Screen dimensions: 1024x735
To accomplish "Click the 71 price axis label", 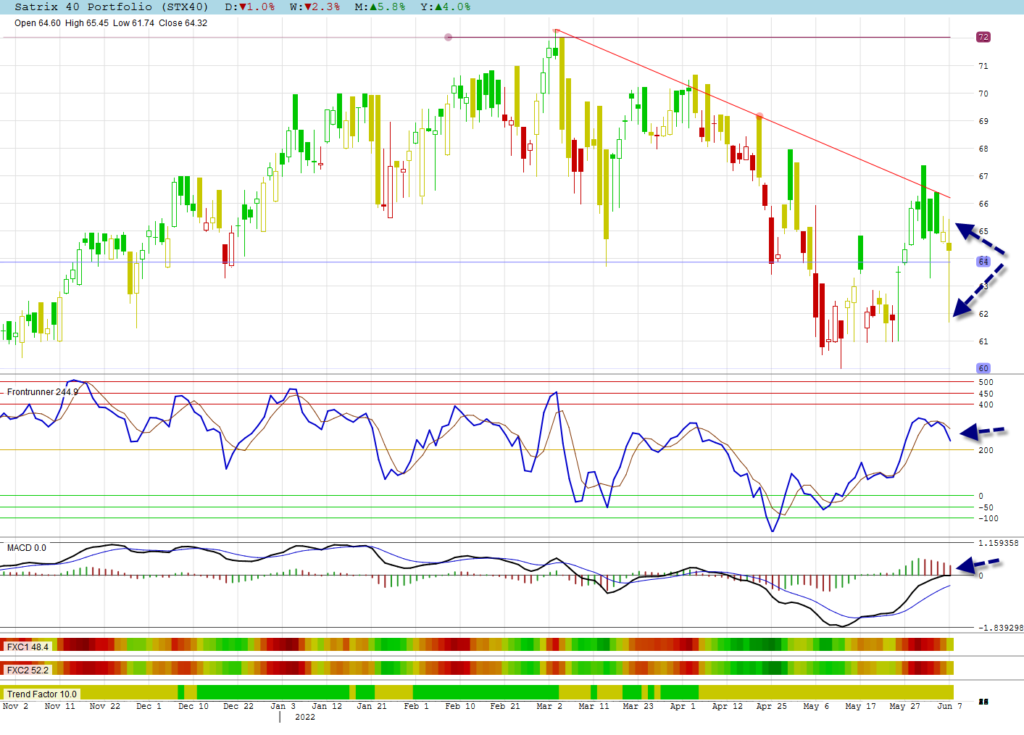I will pos(983,66).
